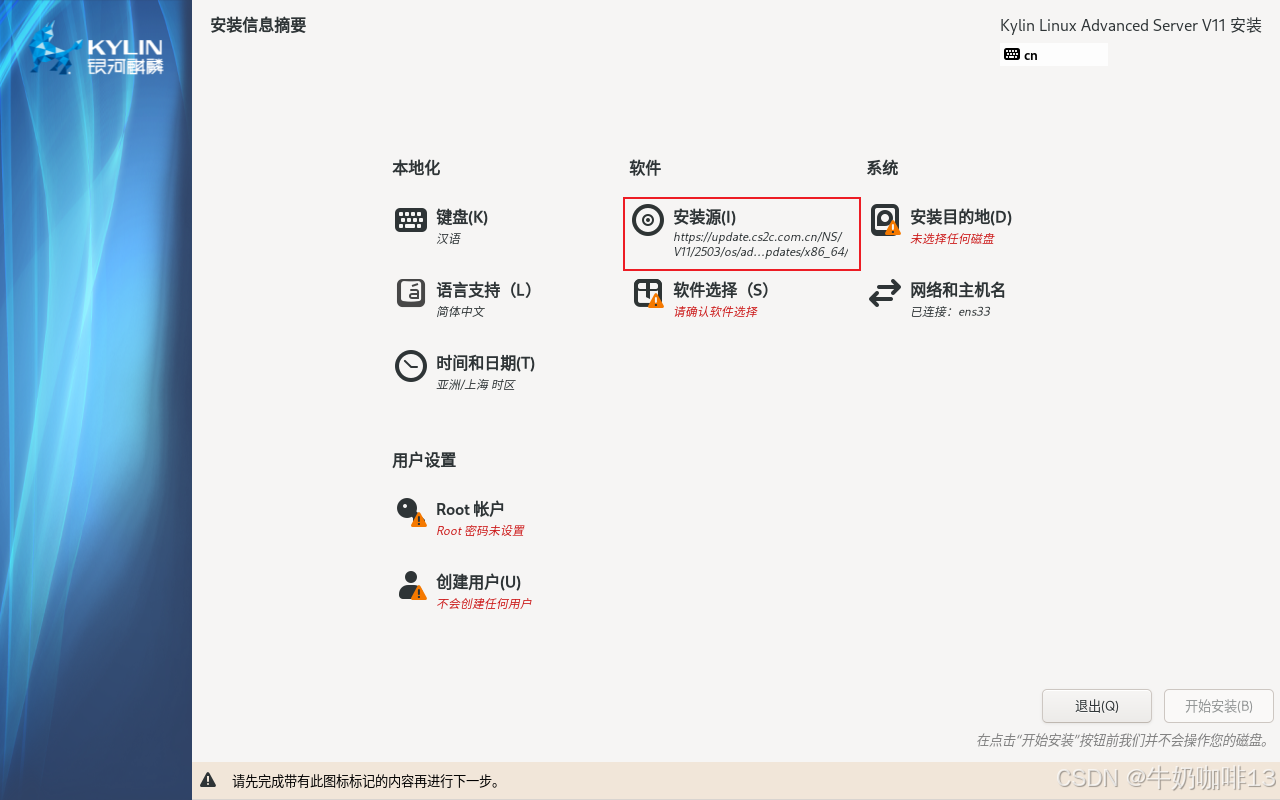Click the 软件 section heading
This screenshot has width=1280, height=800.
[645, 168]
